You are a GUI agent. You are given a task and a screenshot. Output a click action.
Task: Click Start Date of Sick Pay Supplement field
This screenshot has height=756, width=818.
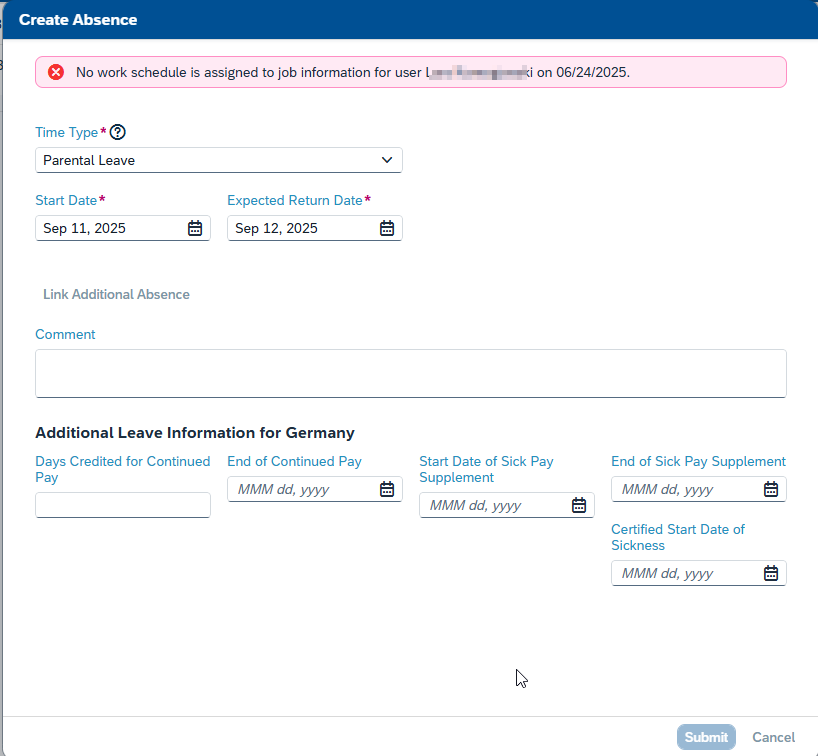pos(492,505)
